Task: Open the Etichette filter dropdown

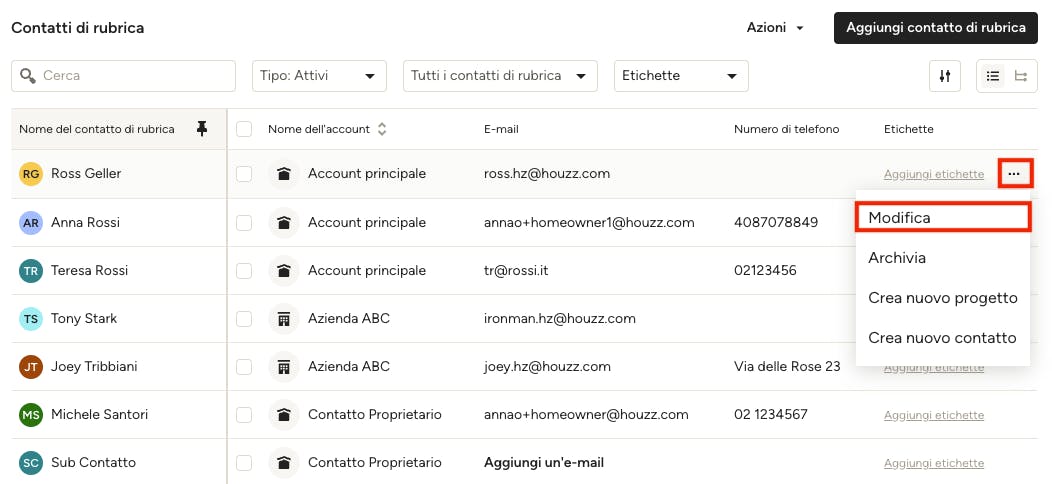Action: pos(681,76)
